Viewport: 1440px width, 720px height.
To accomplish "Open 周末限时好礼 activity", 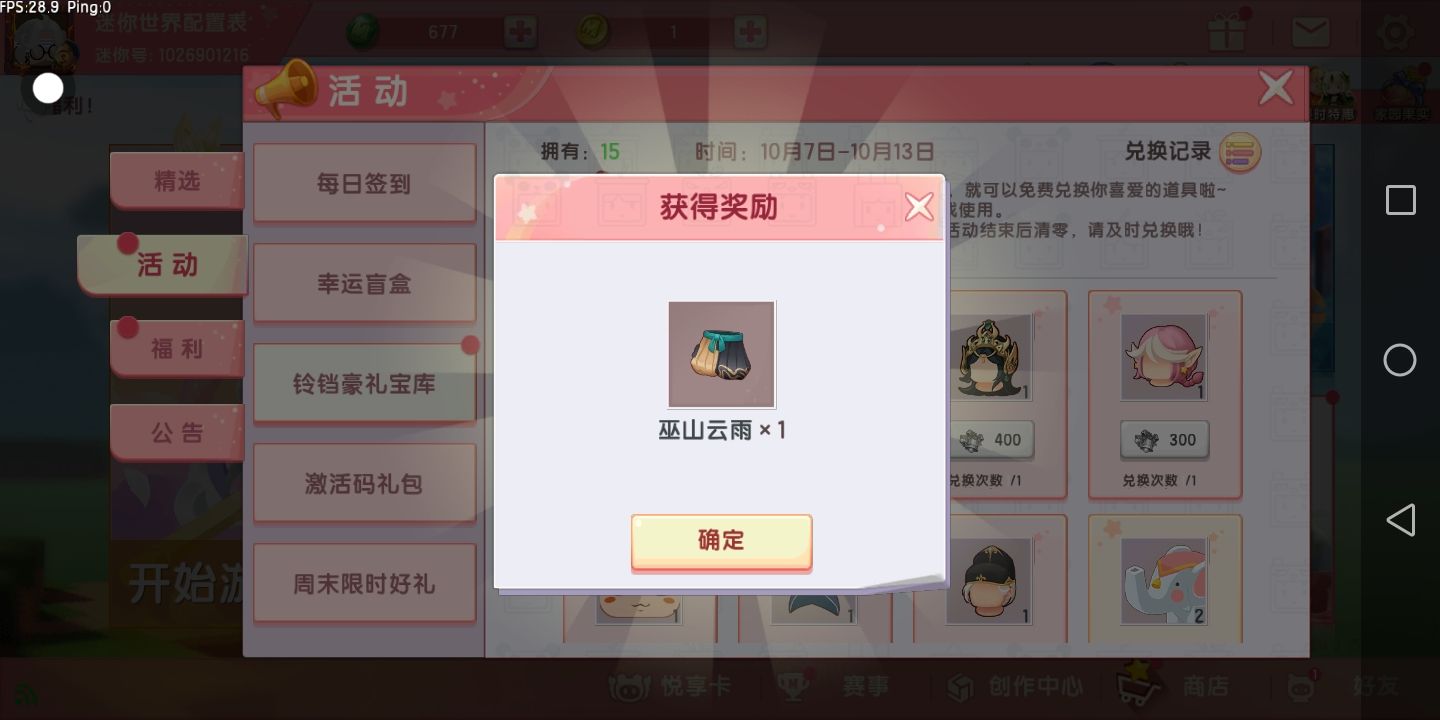I will point(364,583).
